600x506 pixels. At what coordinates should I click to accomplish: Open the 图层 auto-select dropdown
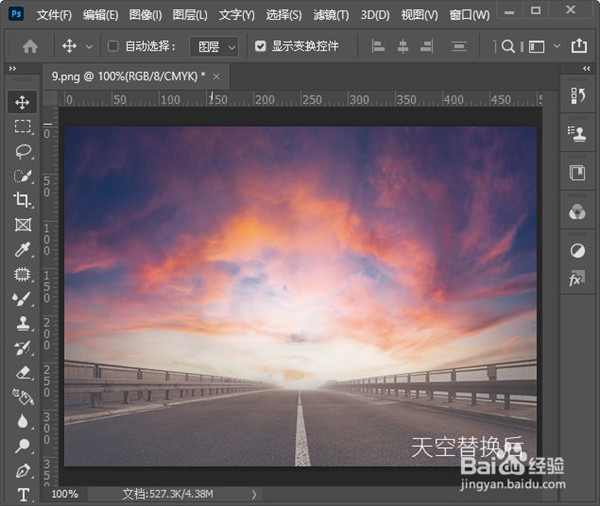tap(216, 46)
